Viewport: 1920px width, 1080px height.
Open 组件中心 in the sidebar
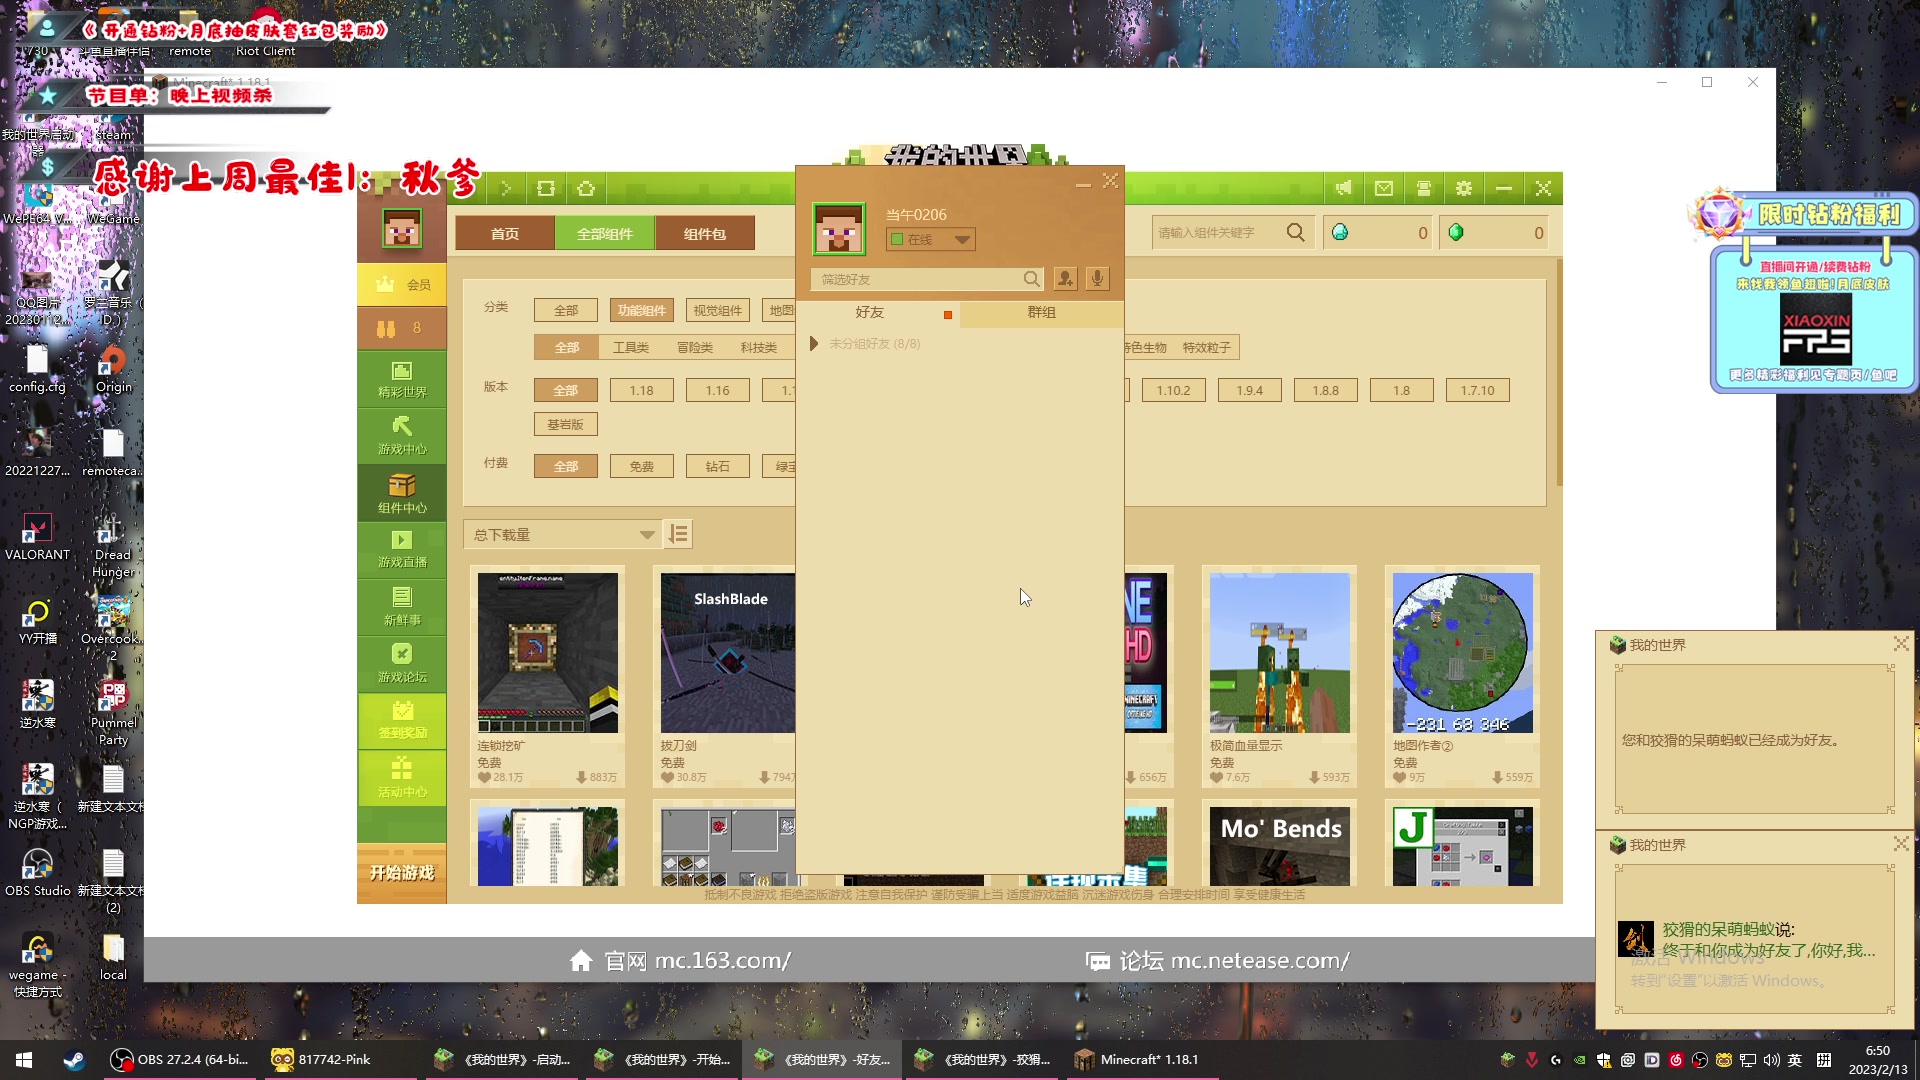(402, 493)
